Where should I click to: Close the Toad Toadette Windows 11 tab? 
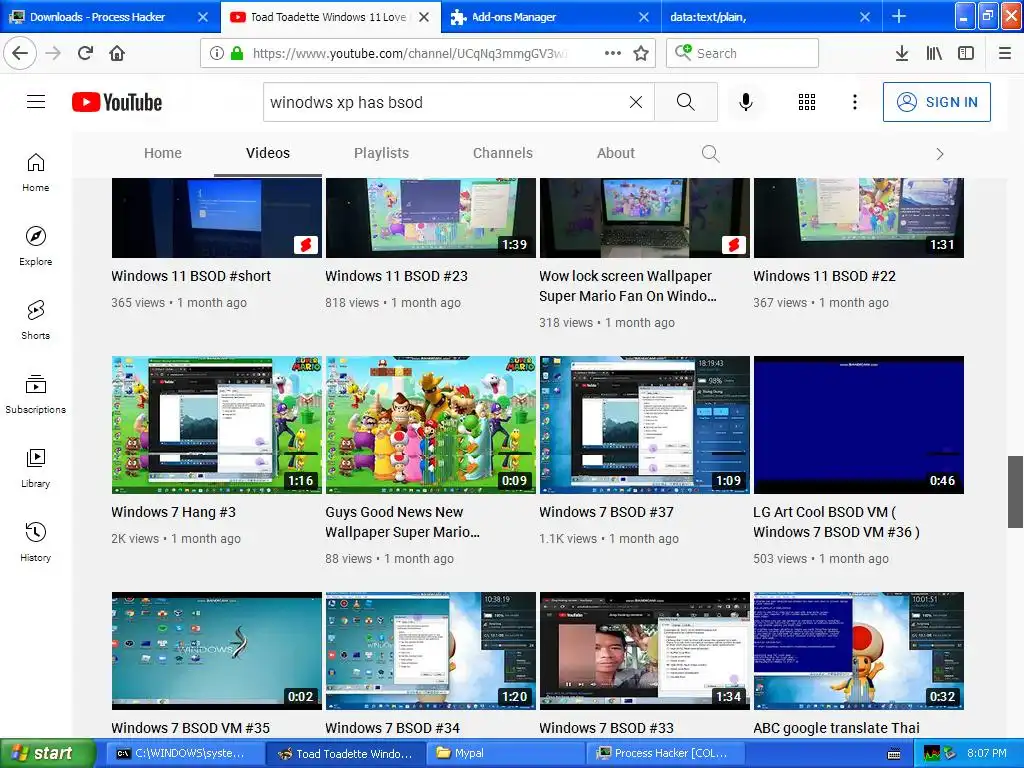[x=424, y=17]
